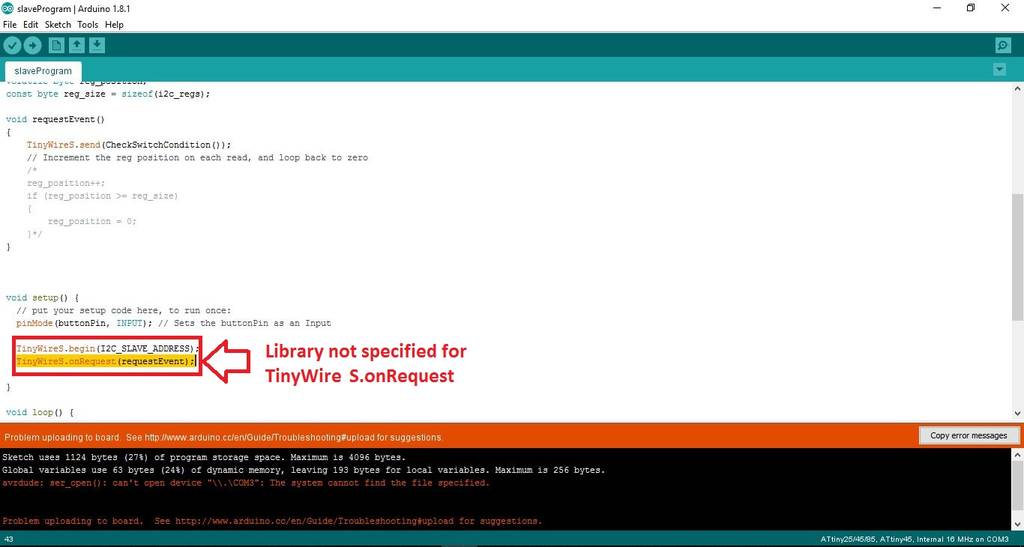Open the Help menu
Image resolution: width=1024 pixels, height=547 pixels.
pos(114,25)
